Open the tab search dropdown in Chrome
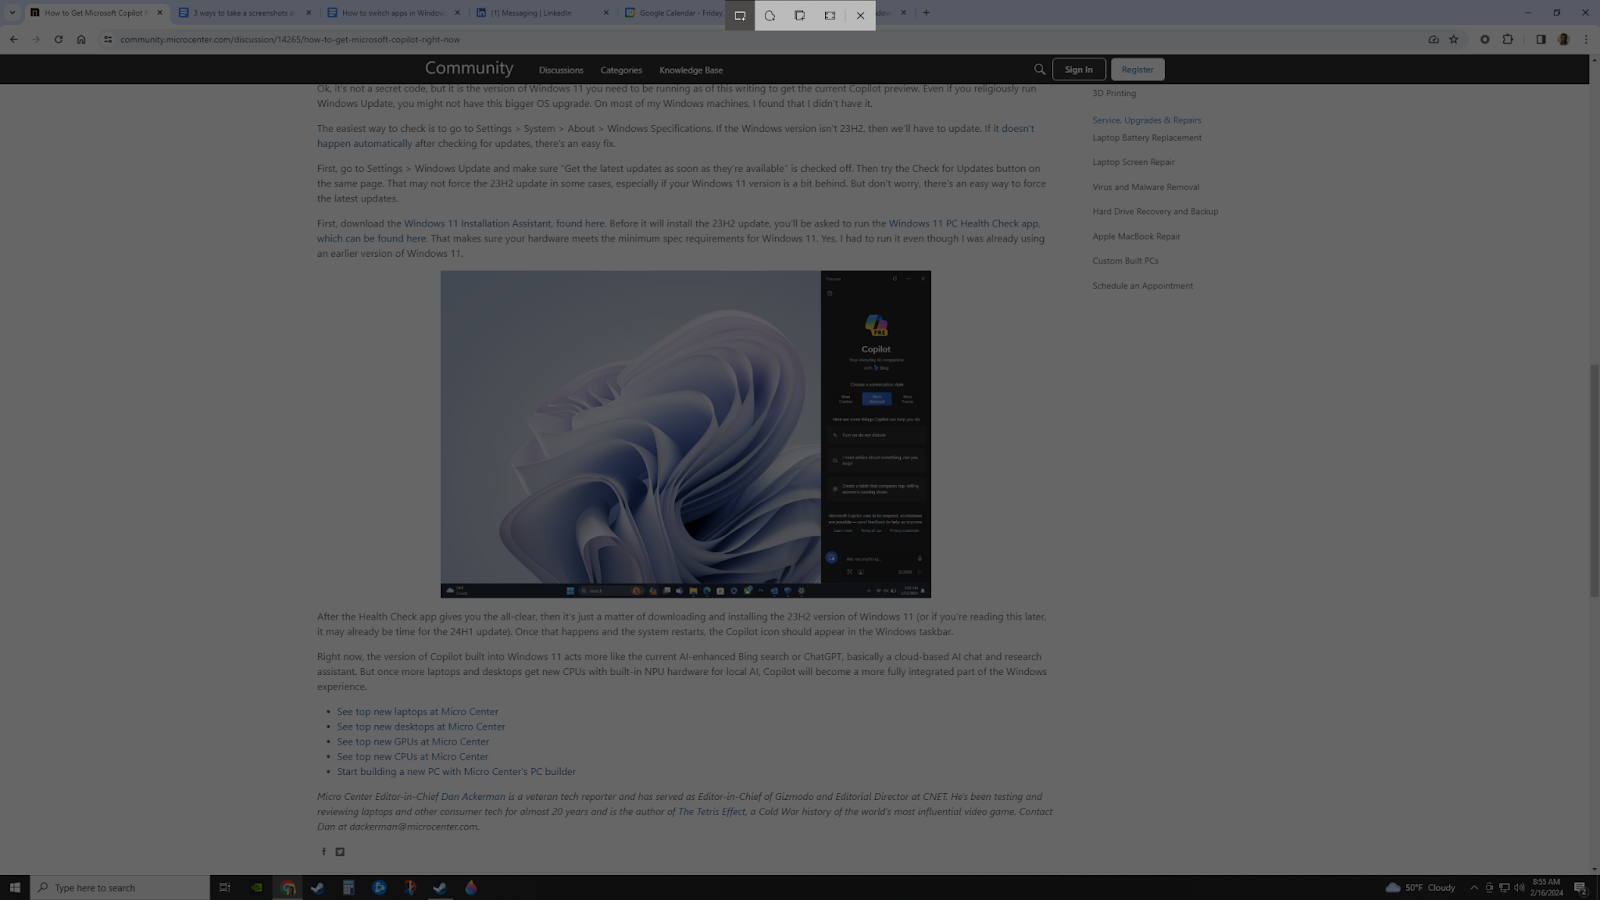This screenshot has width=1600, height=900. point(12,13)
